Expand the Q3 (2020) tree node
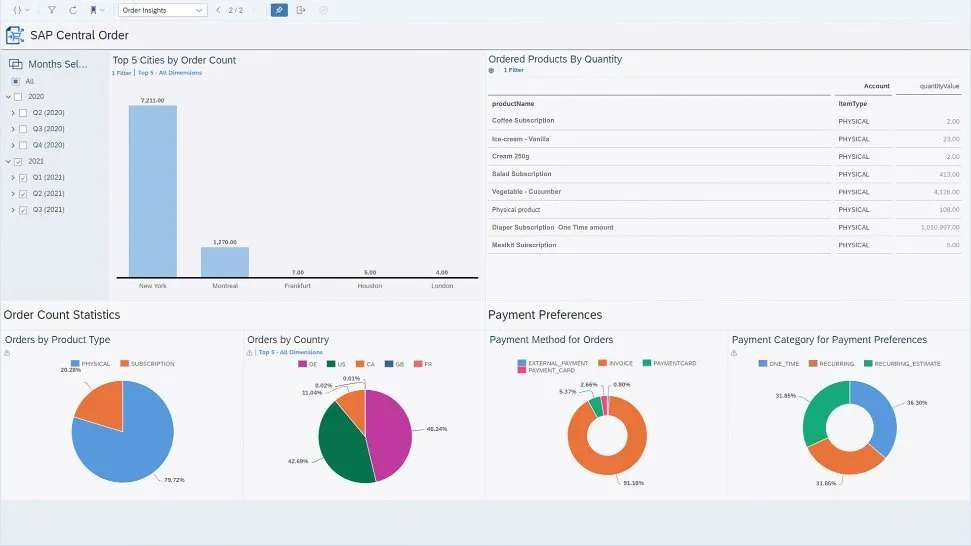The image size is (971, 546). [x=13, y=129]
